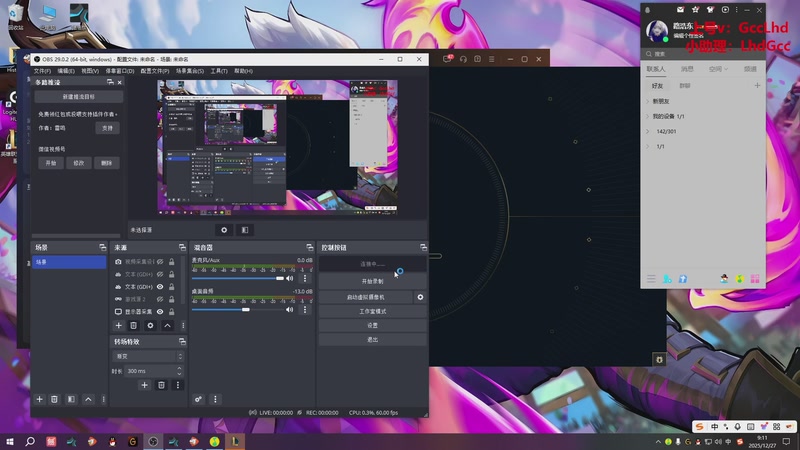
Task: Expand the 新朋友 group in QQ
Action: click(x=648, y=101)
